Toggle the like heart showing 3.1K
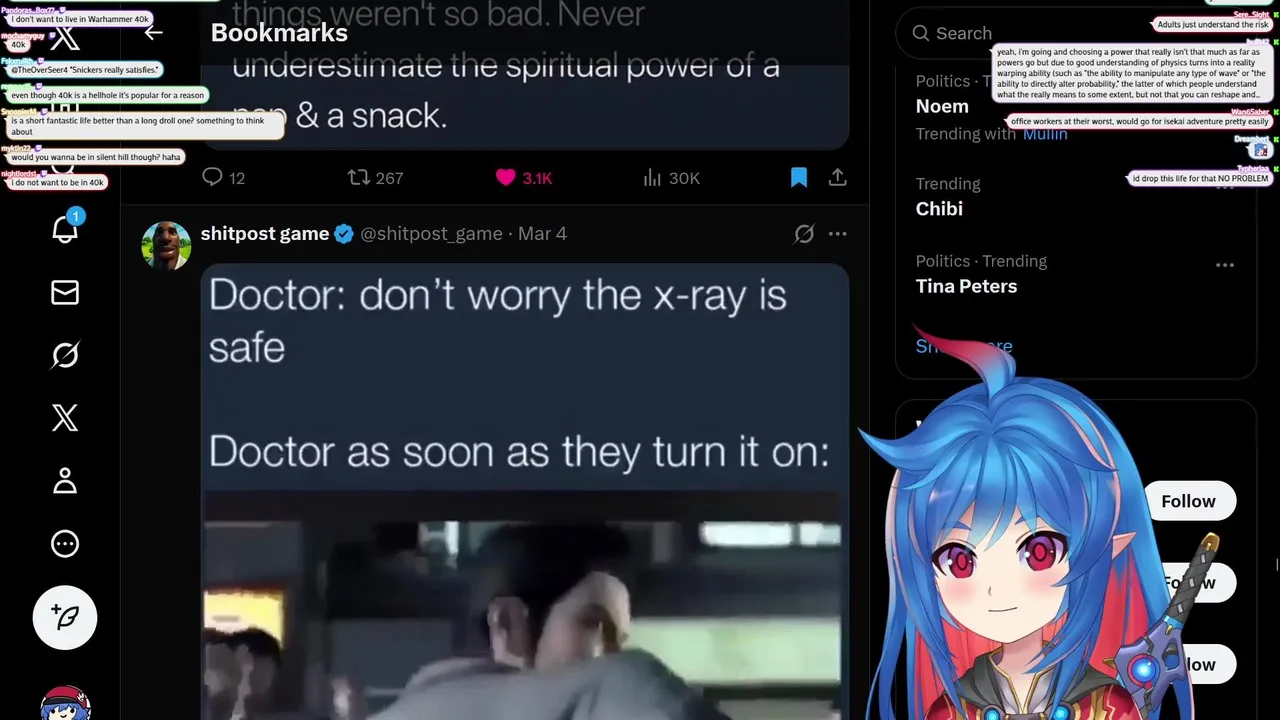Image resolution: width=1280 pixels, height=720 pixels. click(x=524, y=178)
